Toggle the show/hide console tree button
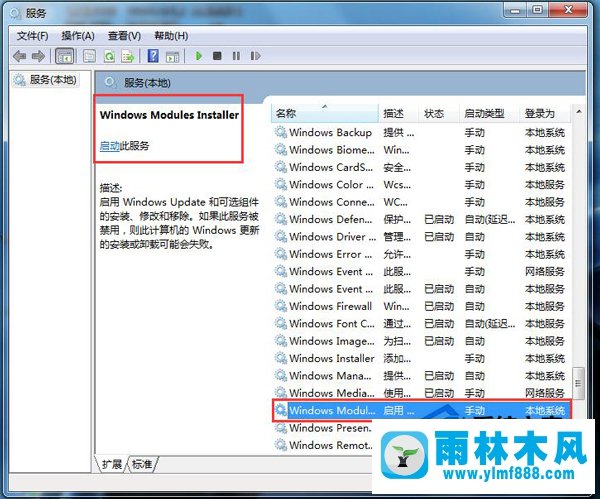 (x=64, y=56)
